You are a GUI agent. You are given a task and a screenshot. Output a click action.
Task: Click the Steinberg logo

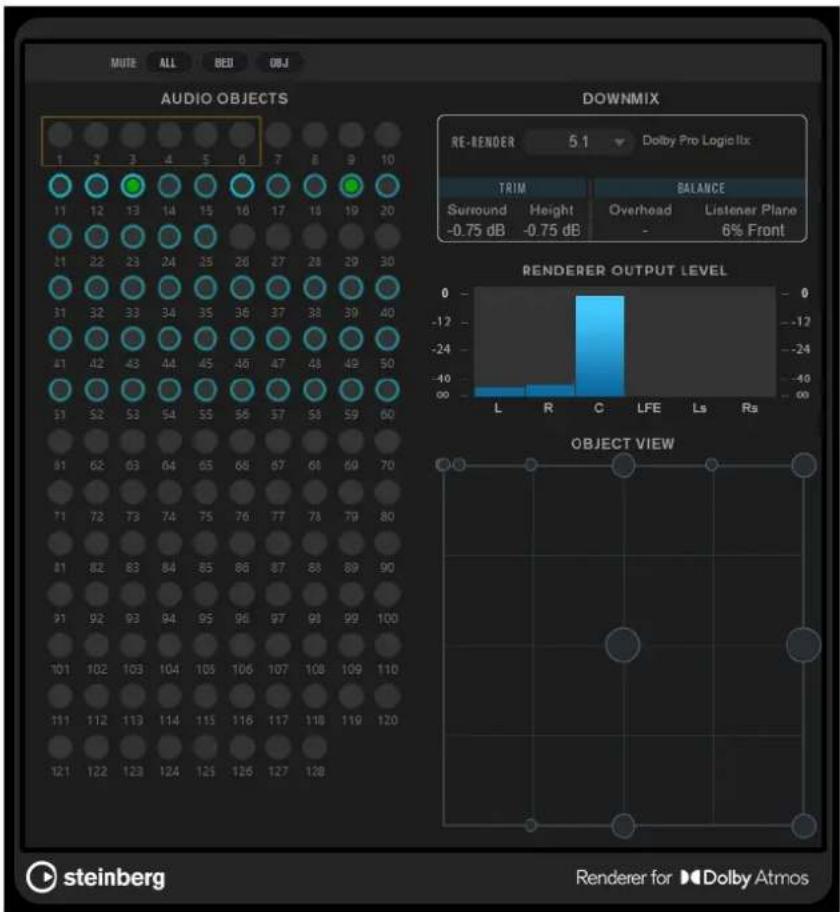tap(96, 877)
